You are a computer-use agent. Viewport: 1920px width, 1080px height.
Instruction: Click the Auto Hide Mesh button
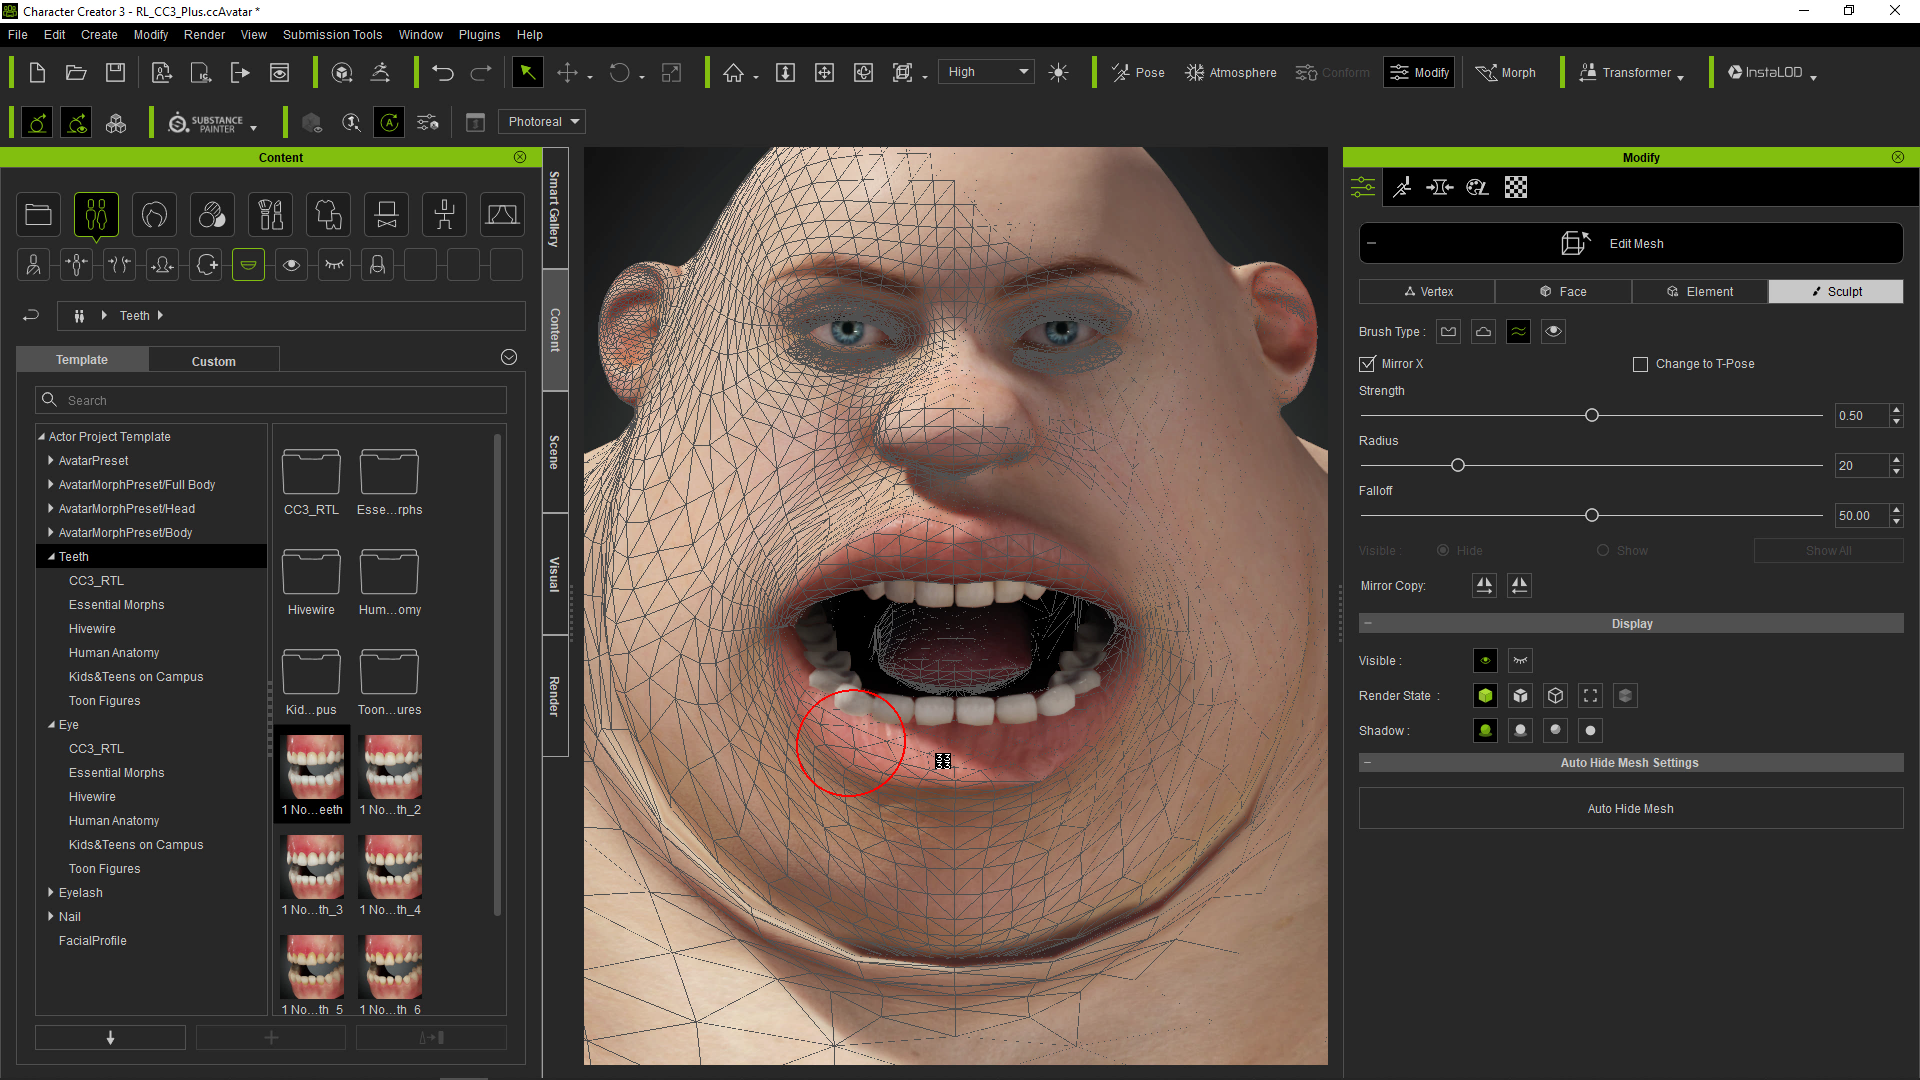1631,808
